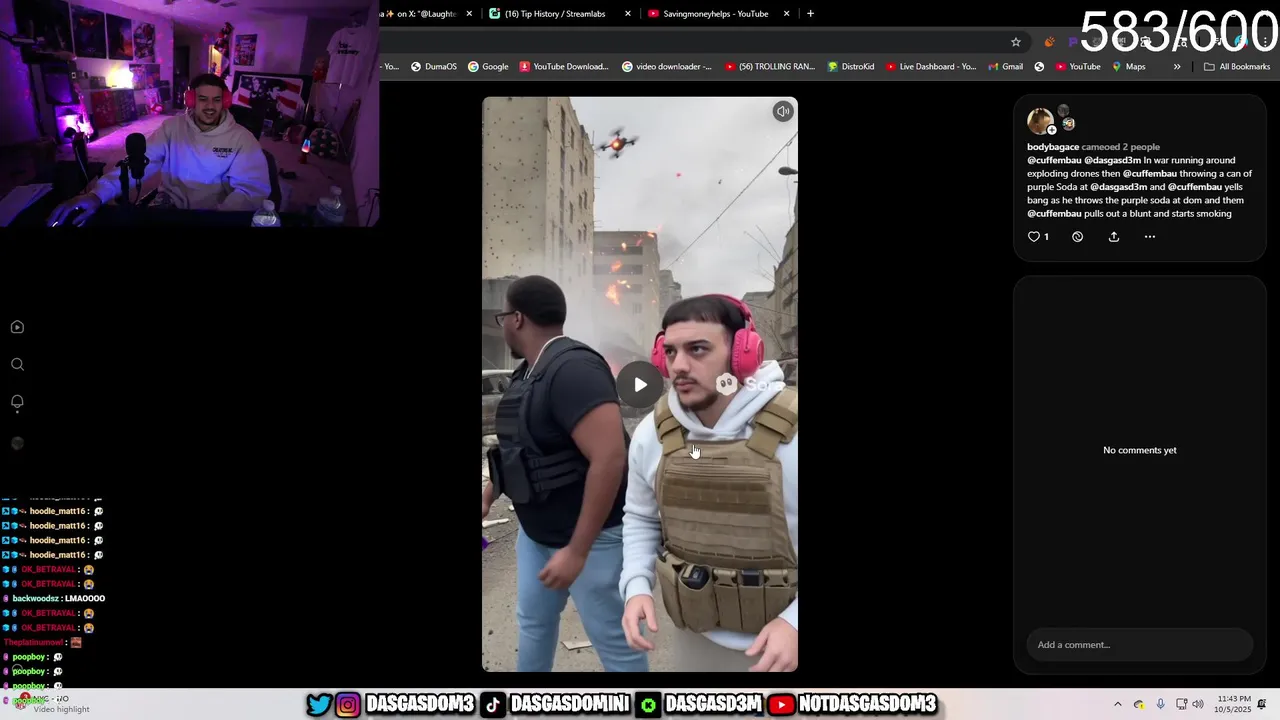Open video downloader bookmark
Screen dimensions: 1280x720
click(667, 67)
